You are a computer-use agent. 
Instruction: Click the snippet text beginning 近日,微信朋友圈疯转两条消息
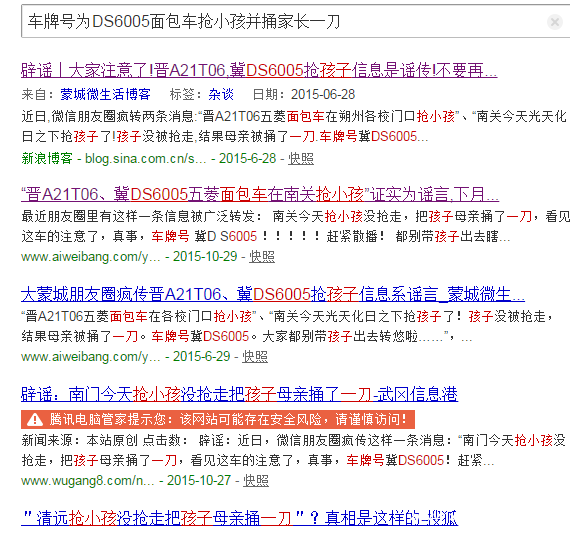point(294,127)
